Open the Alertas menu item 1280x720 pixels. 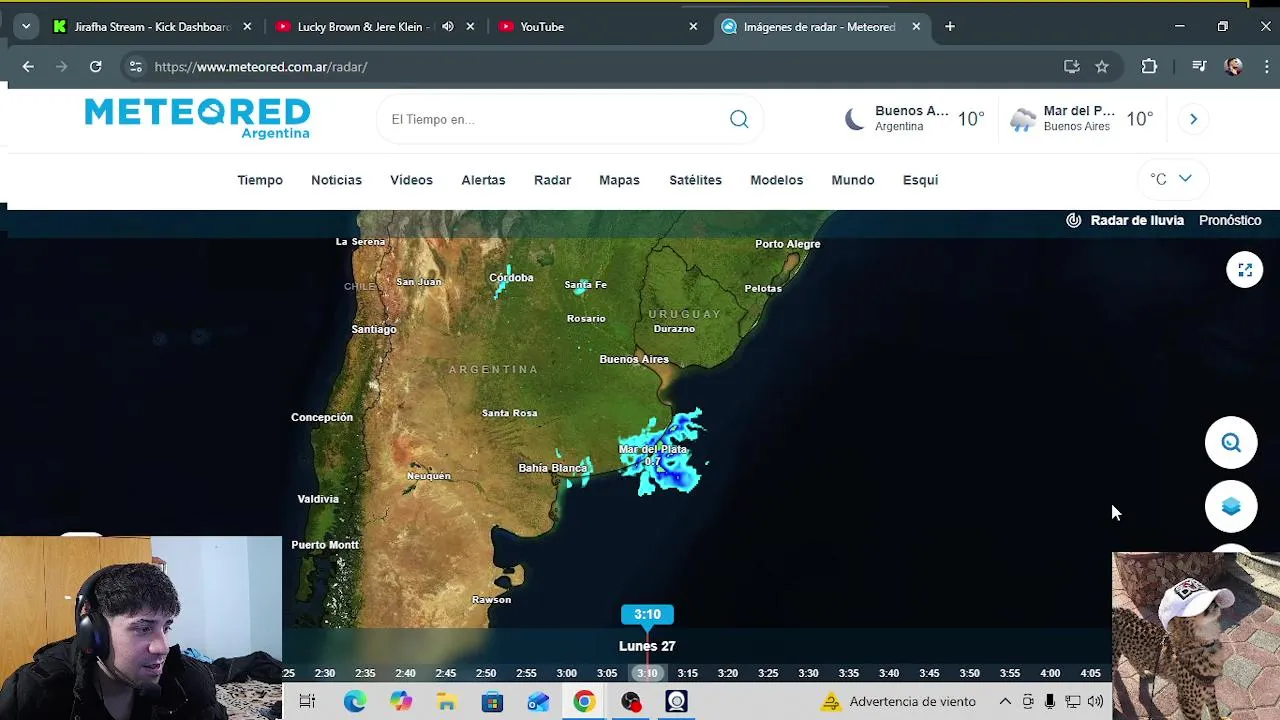[x=483, y=180]
